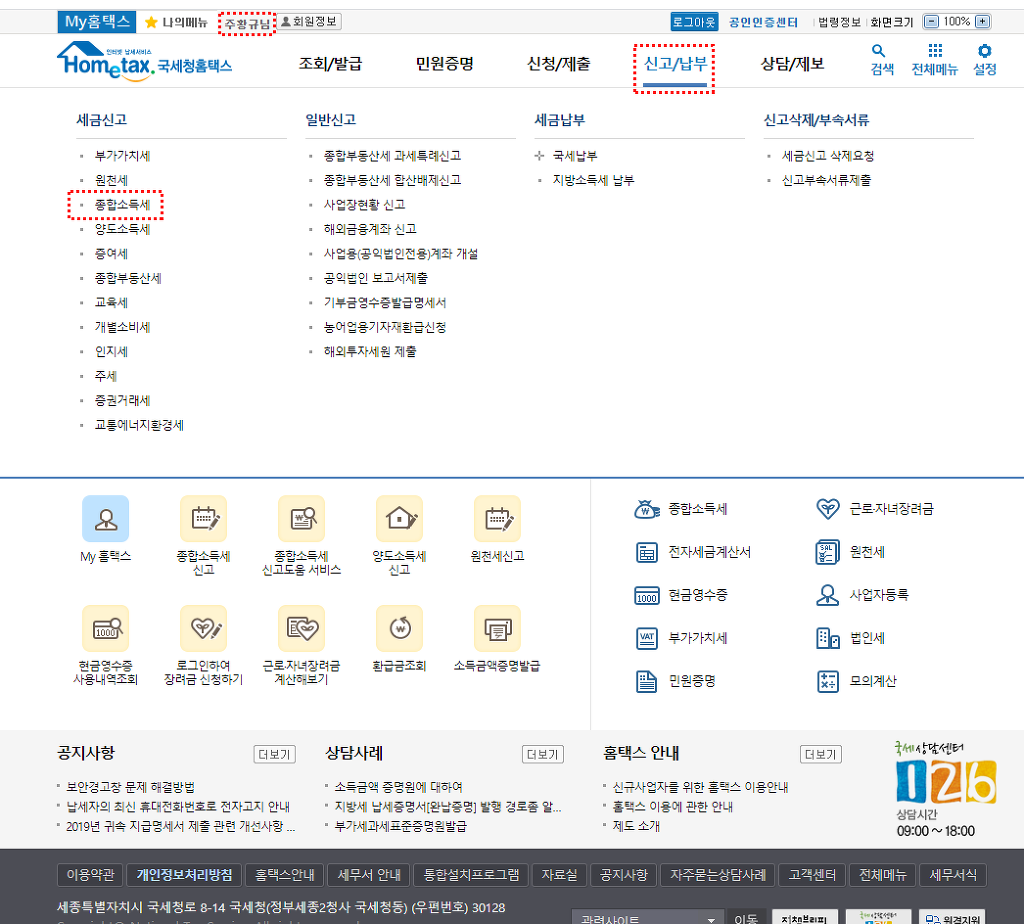
Task: Click the 부가가치세 VAT icon
Action: [x=647, y=638]
